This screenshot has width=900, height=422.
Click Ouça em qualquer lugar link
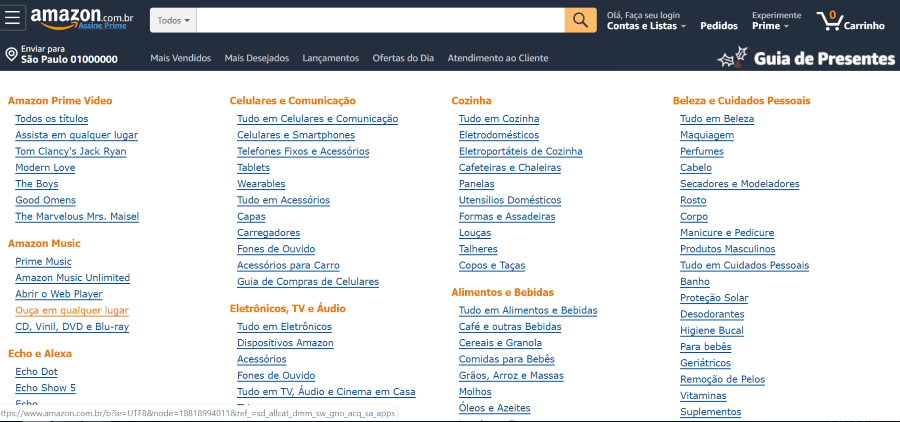pos(72,311)
